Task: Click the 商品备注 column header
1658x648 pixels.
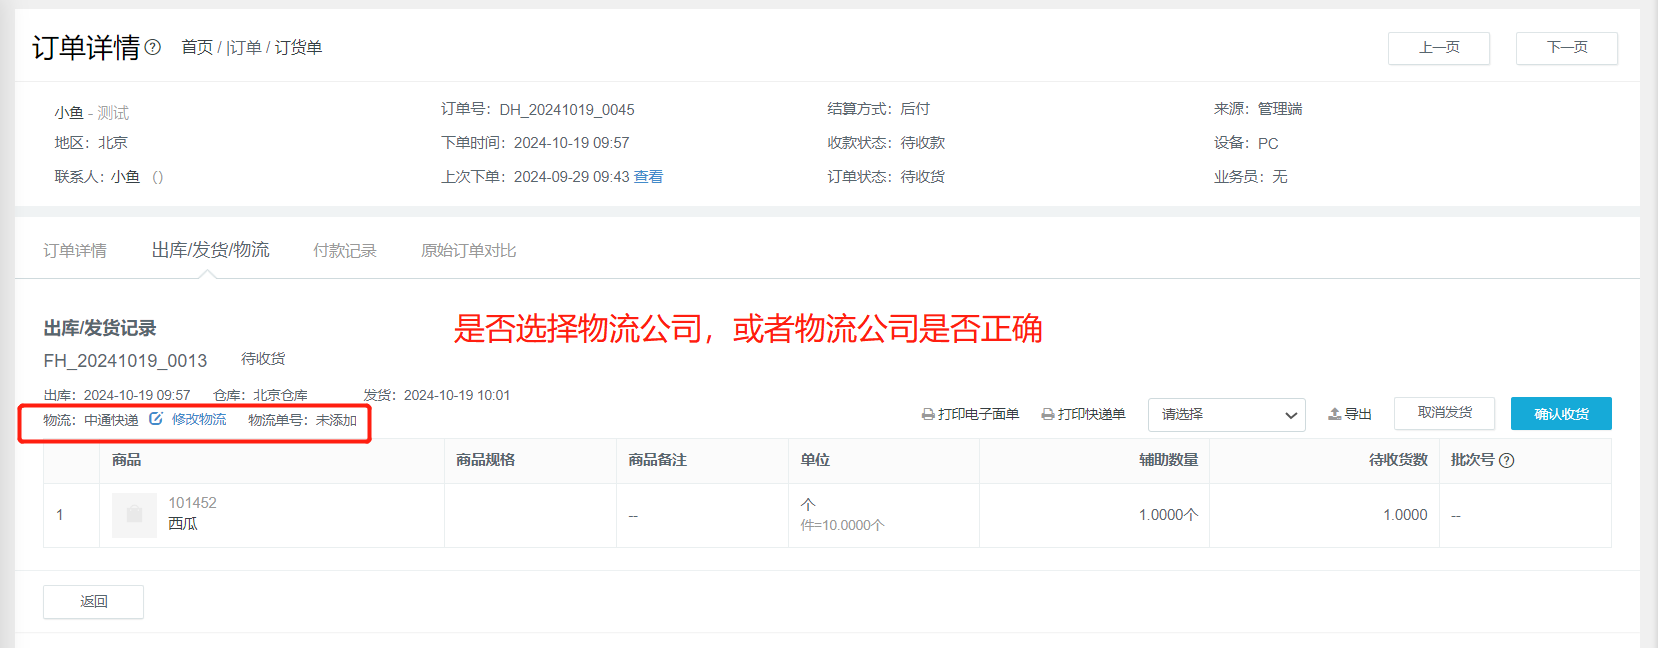Action: tap(657, 460)
